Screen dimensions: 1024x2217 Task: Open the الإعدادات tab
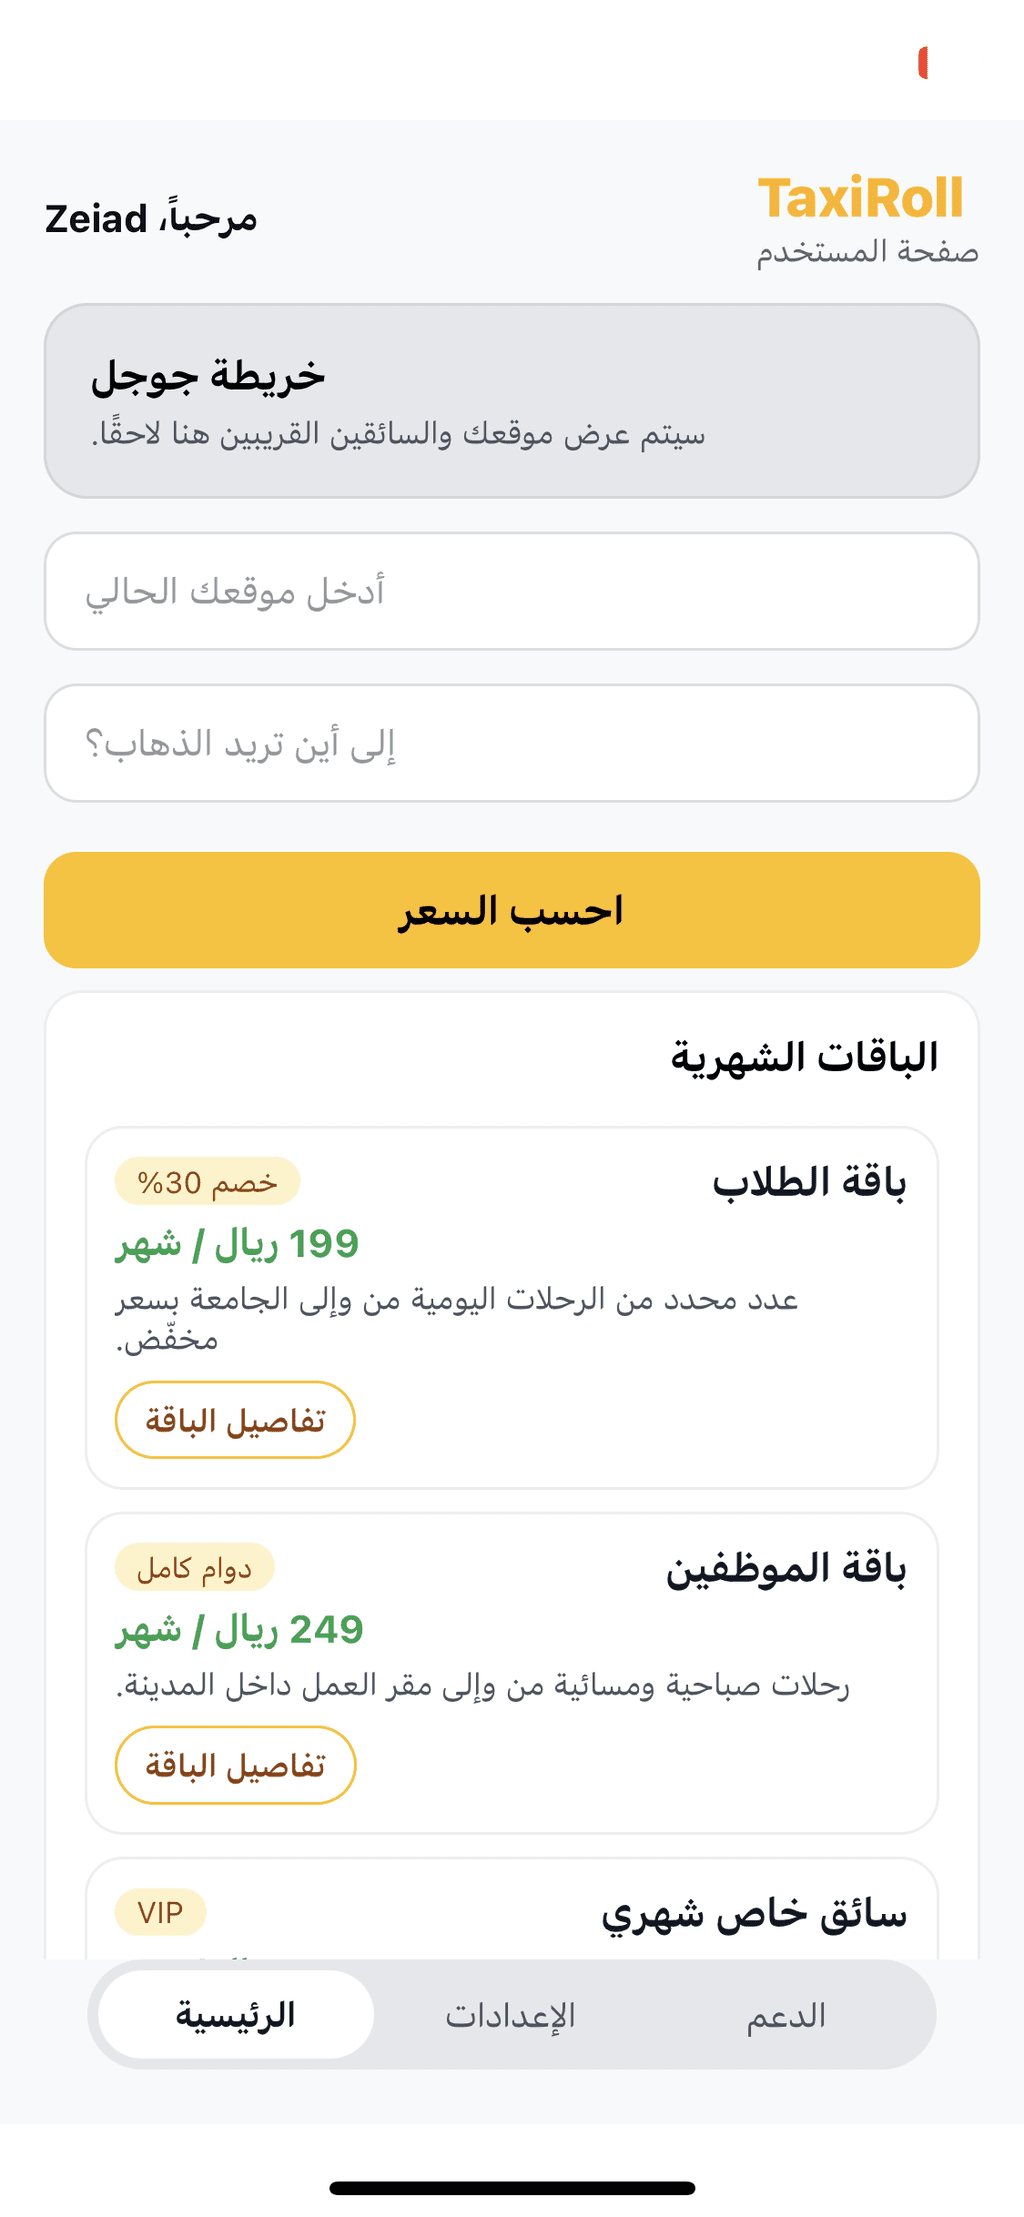510,2015
